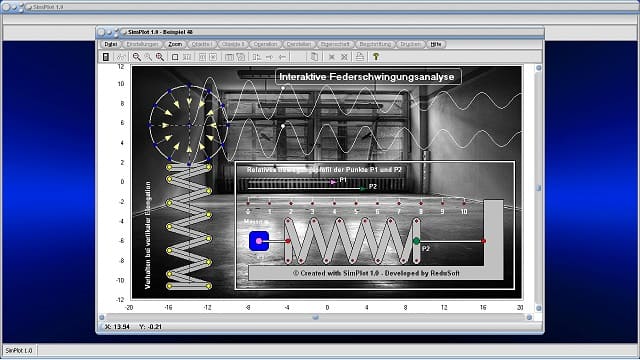This screenshot has width=640, height=360.
Task: Click the left arrow of the horizontal scrollbar
Action: [102, 317]
